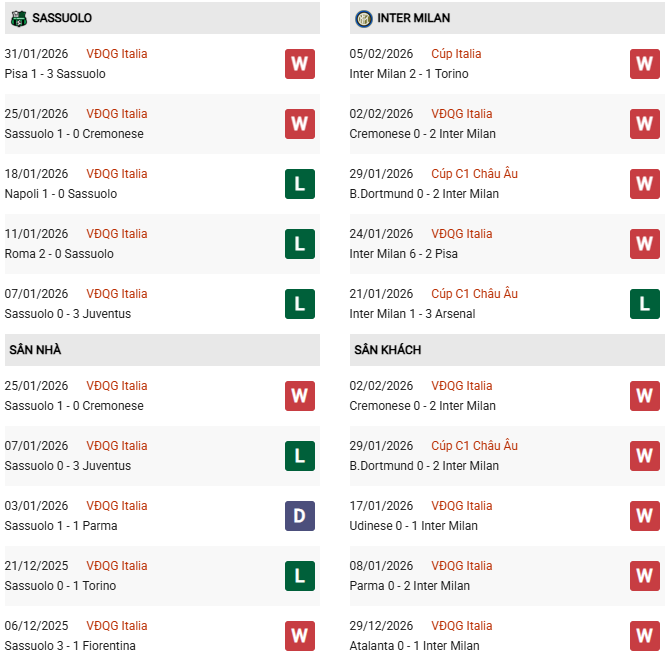Open Cúp Italia link for Inter Milan-Torino
This screenshot has width=666, height=661.
click(456, 54)
